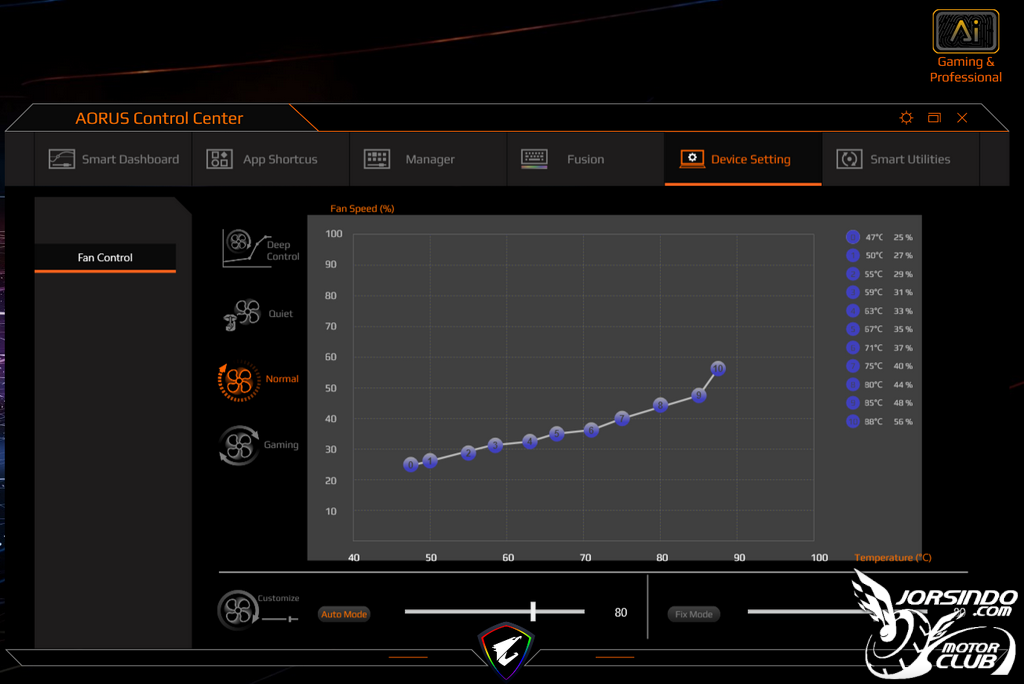
Task: Click the Fan Speed (%) axis label
Action: pos(362,208)
